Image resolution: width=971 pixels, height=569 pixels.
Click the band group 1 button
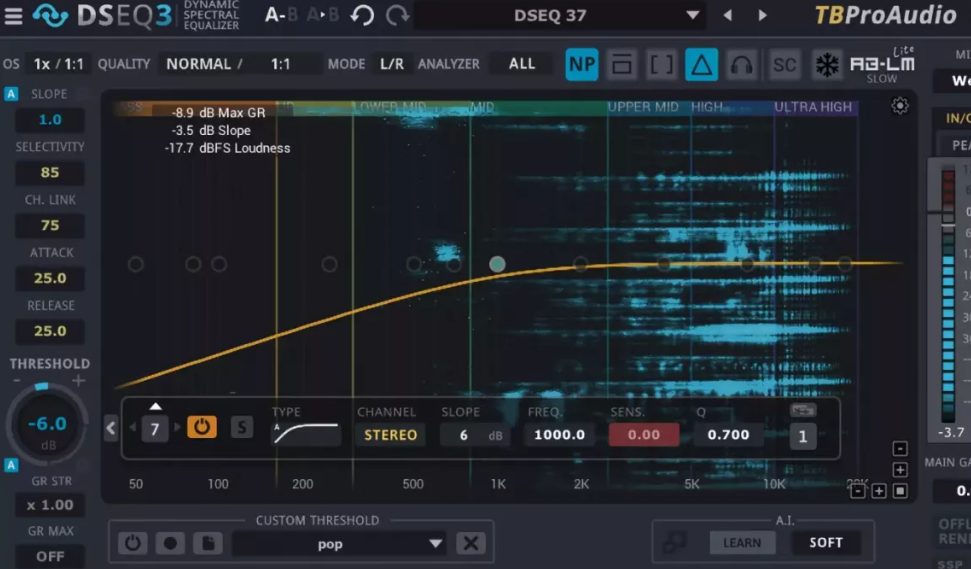point(803,437)
